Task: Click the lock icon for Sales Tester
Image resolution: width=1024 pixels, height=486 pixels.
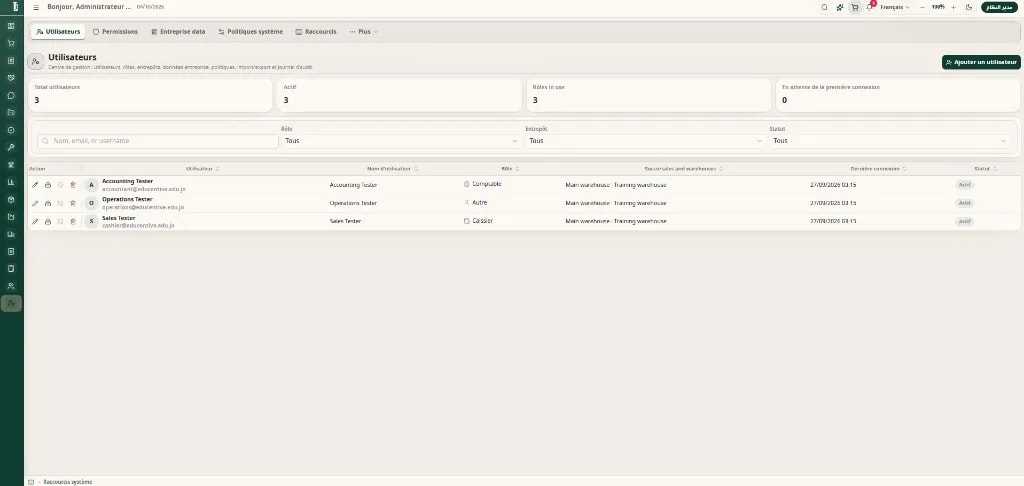Action: coord(48,221)
